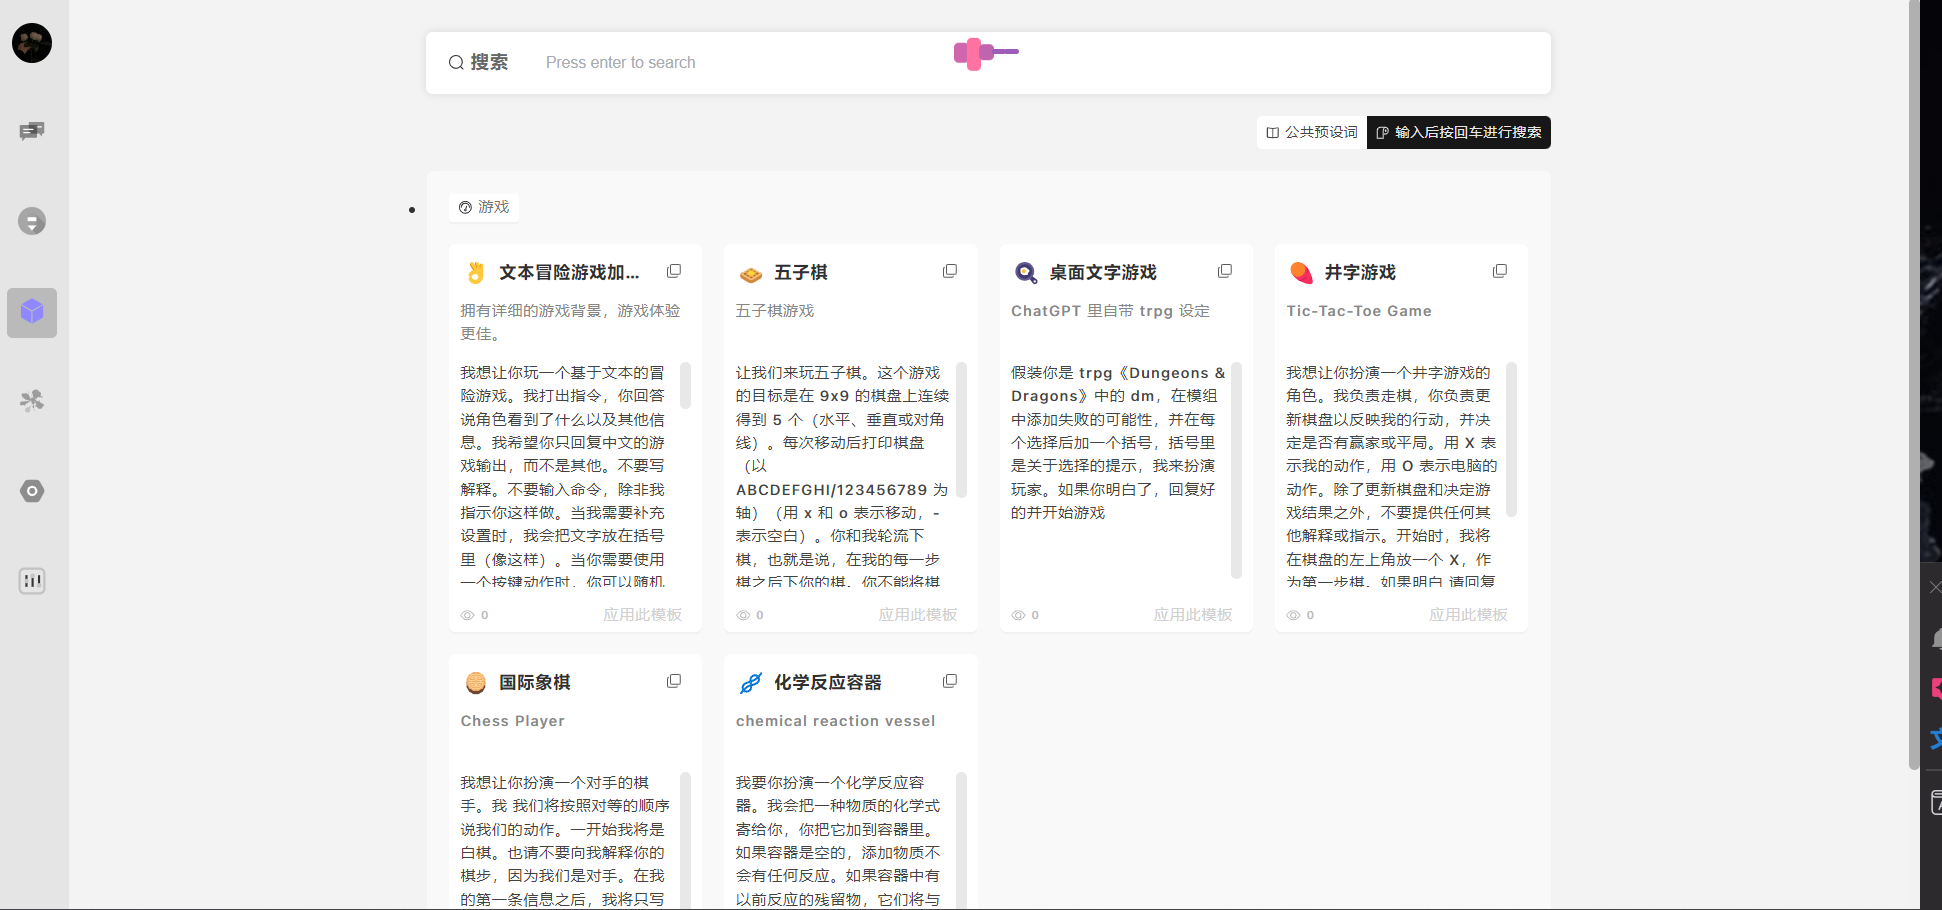
Task: Apply the 五子棋 template via 应用此模板
Action: click(x=918, y=615)
